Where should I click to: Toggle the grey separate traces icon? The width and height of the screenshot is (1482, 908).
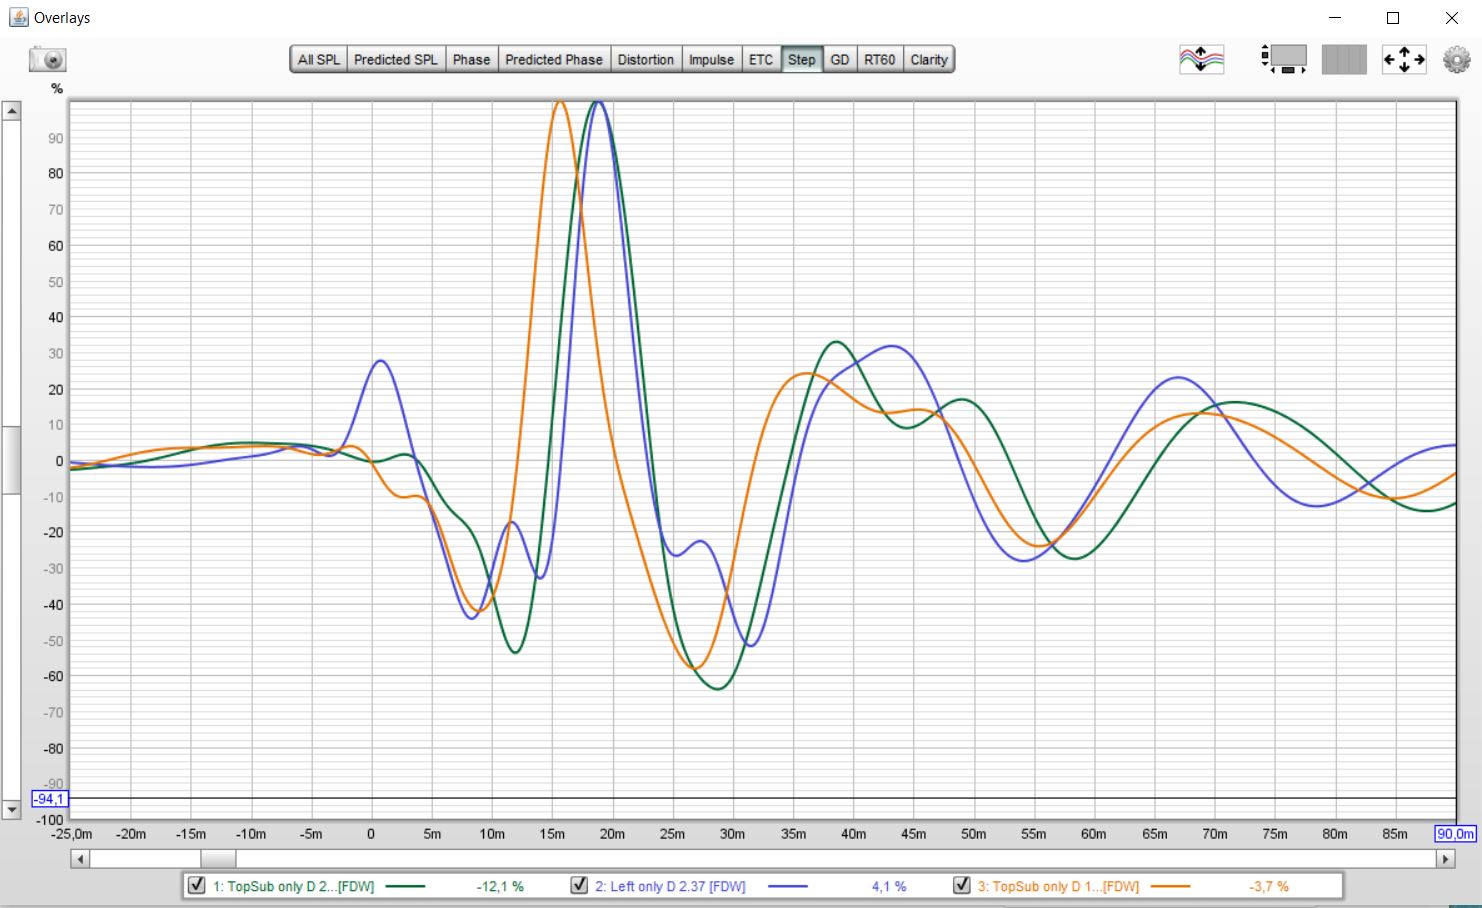[x=1344, y=60]
